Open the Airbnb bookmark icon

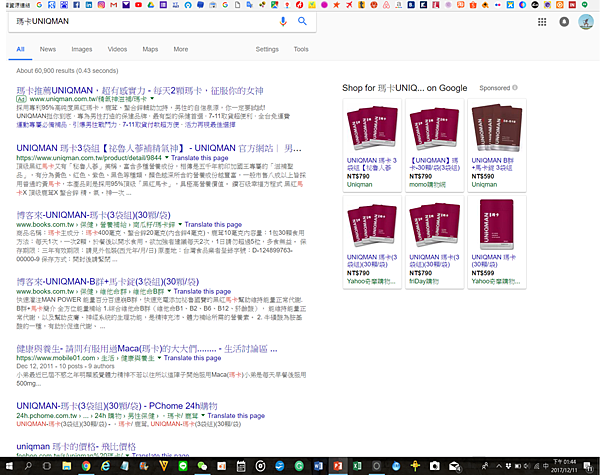click(386, 5)
